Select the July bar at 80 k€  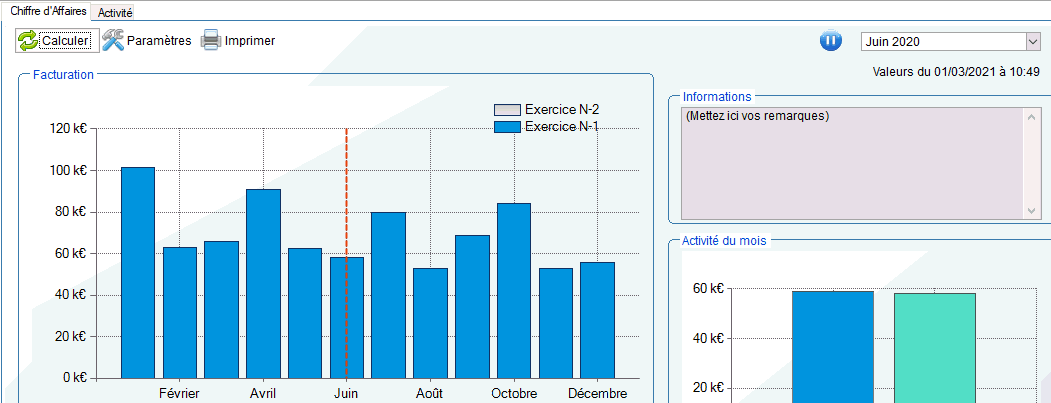(x=389, y=295)
